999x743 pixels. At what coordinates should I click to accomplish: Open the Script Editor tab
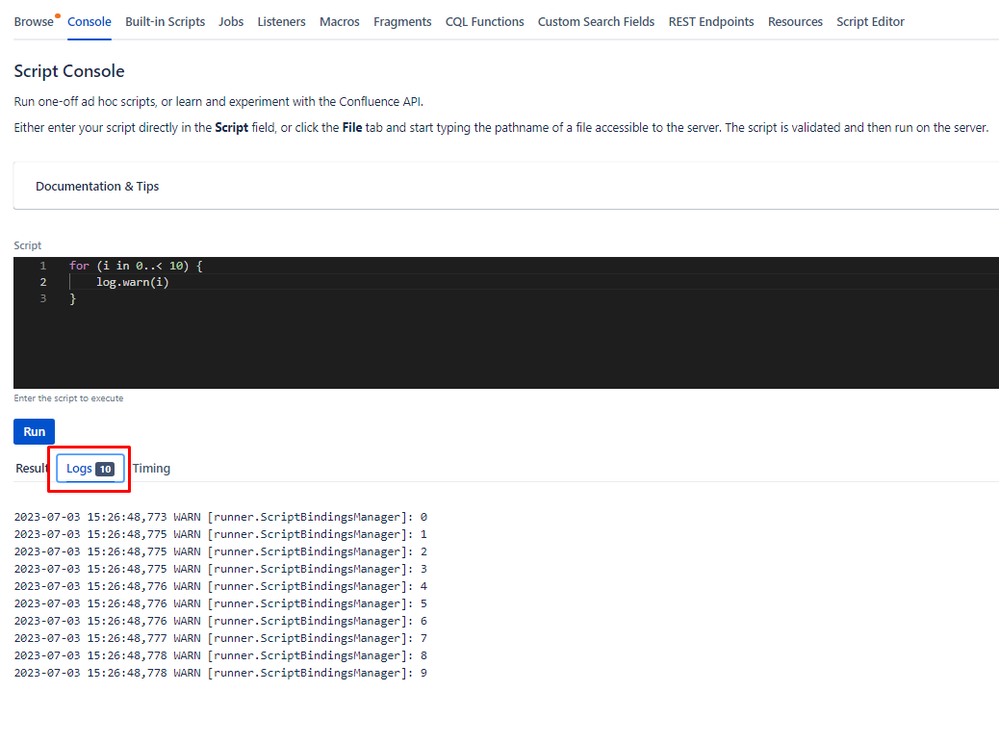[870, 22]
